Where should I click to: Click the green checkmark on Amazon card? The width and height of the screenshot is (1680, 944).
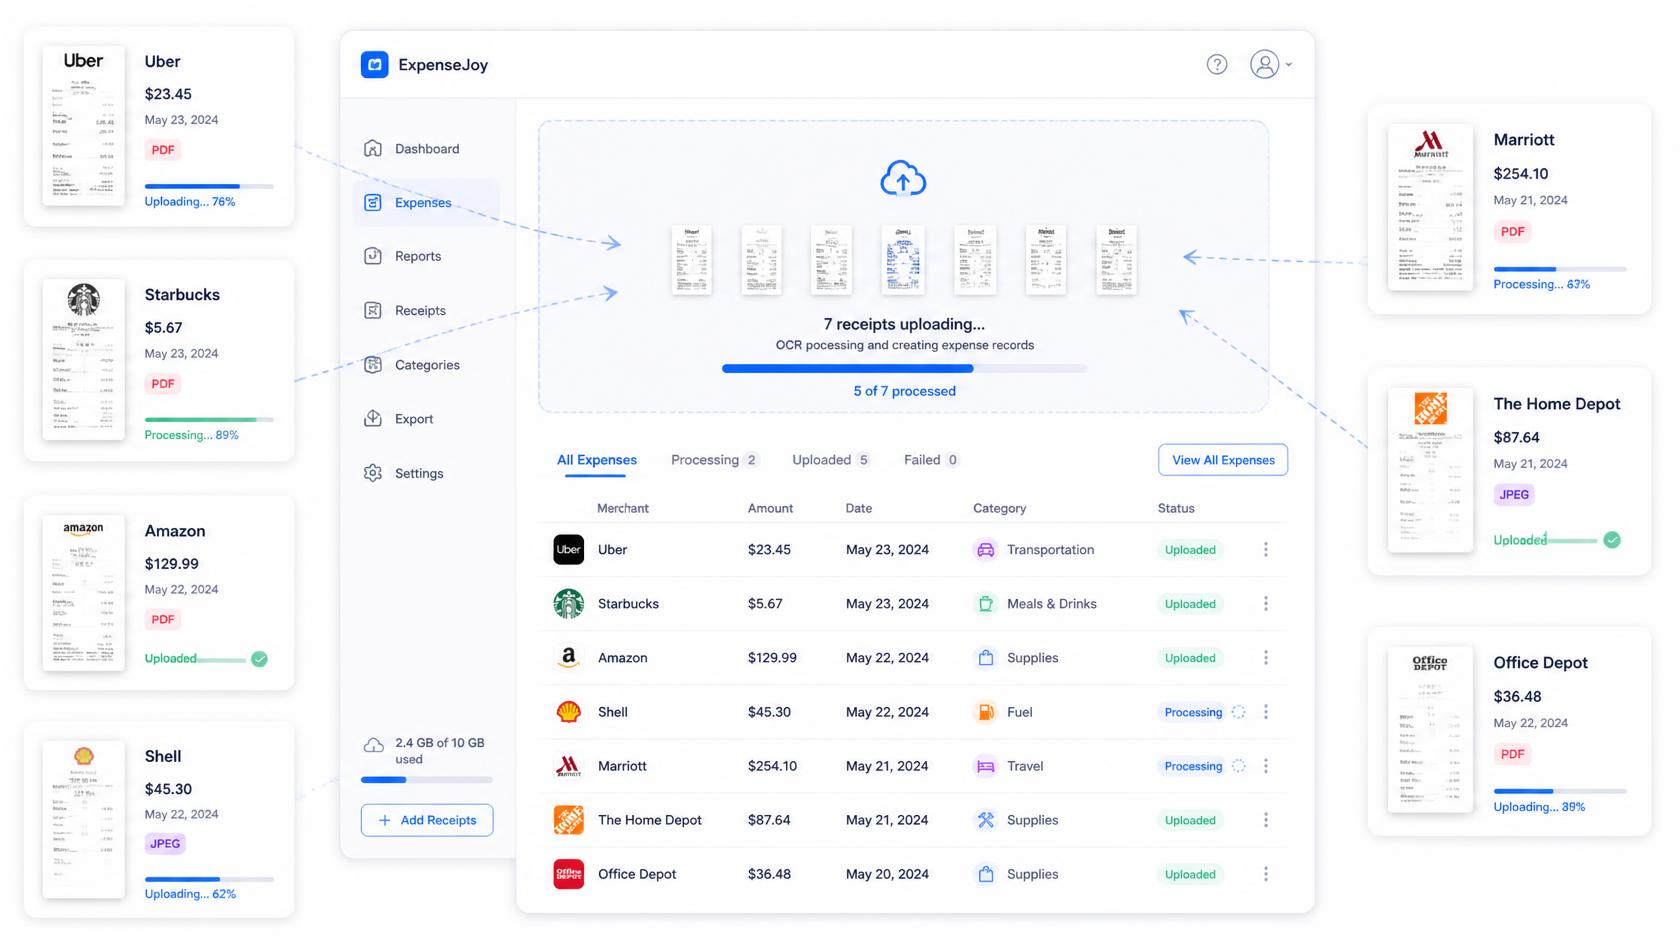pyautogui.click(x=259, y=659)
